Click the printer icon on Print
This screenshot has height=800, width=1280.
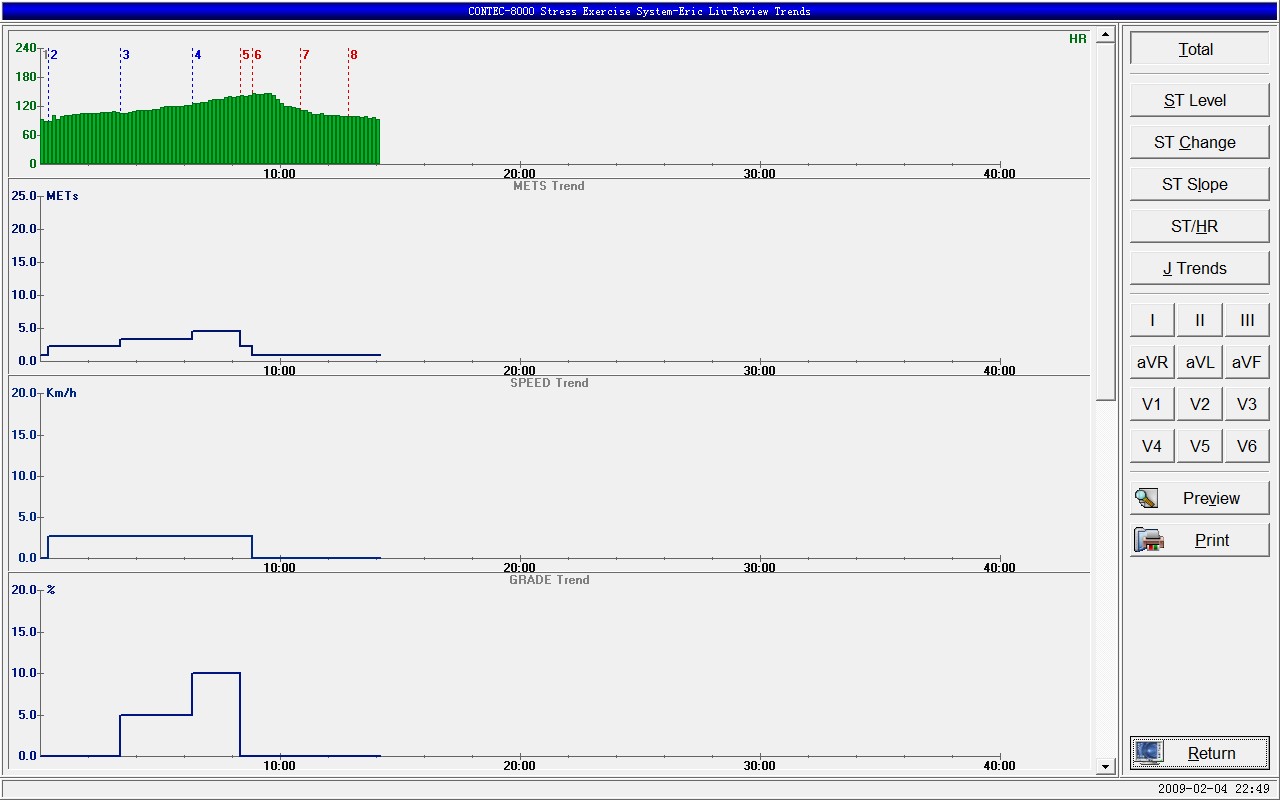click(1149, 540)
